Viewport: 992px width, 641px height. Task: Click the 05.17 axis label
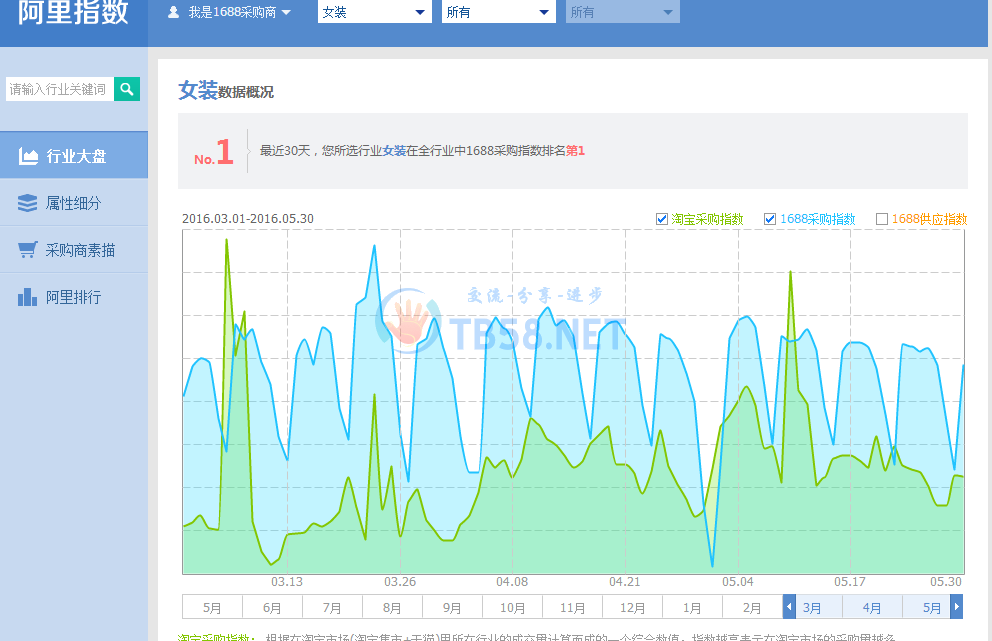(x=850, y=582)
